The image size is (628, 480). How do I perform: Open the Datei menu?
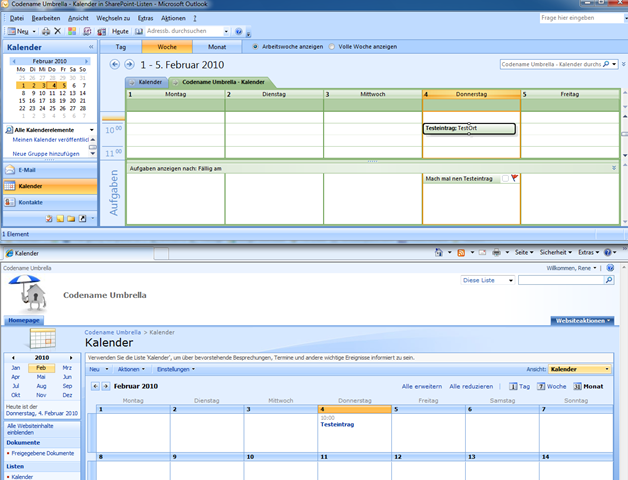(16, 18)
